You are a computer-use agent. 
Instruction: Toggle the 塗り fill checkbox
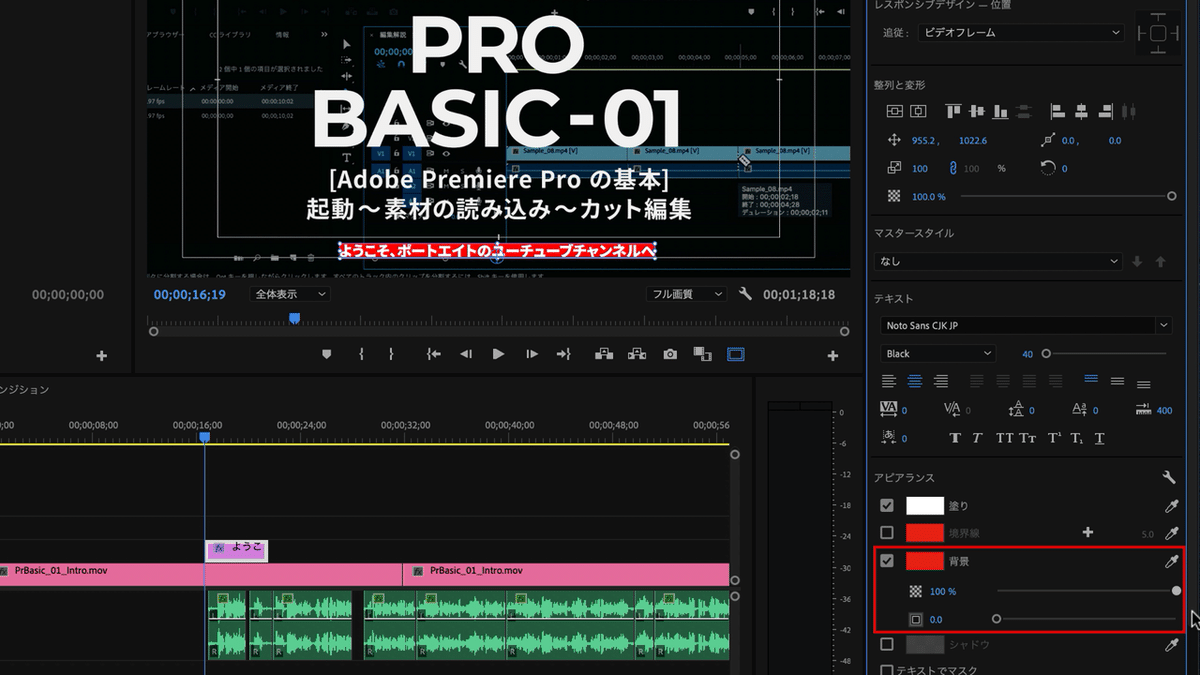[887, 506]
